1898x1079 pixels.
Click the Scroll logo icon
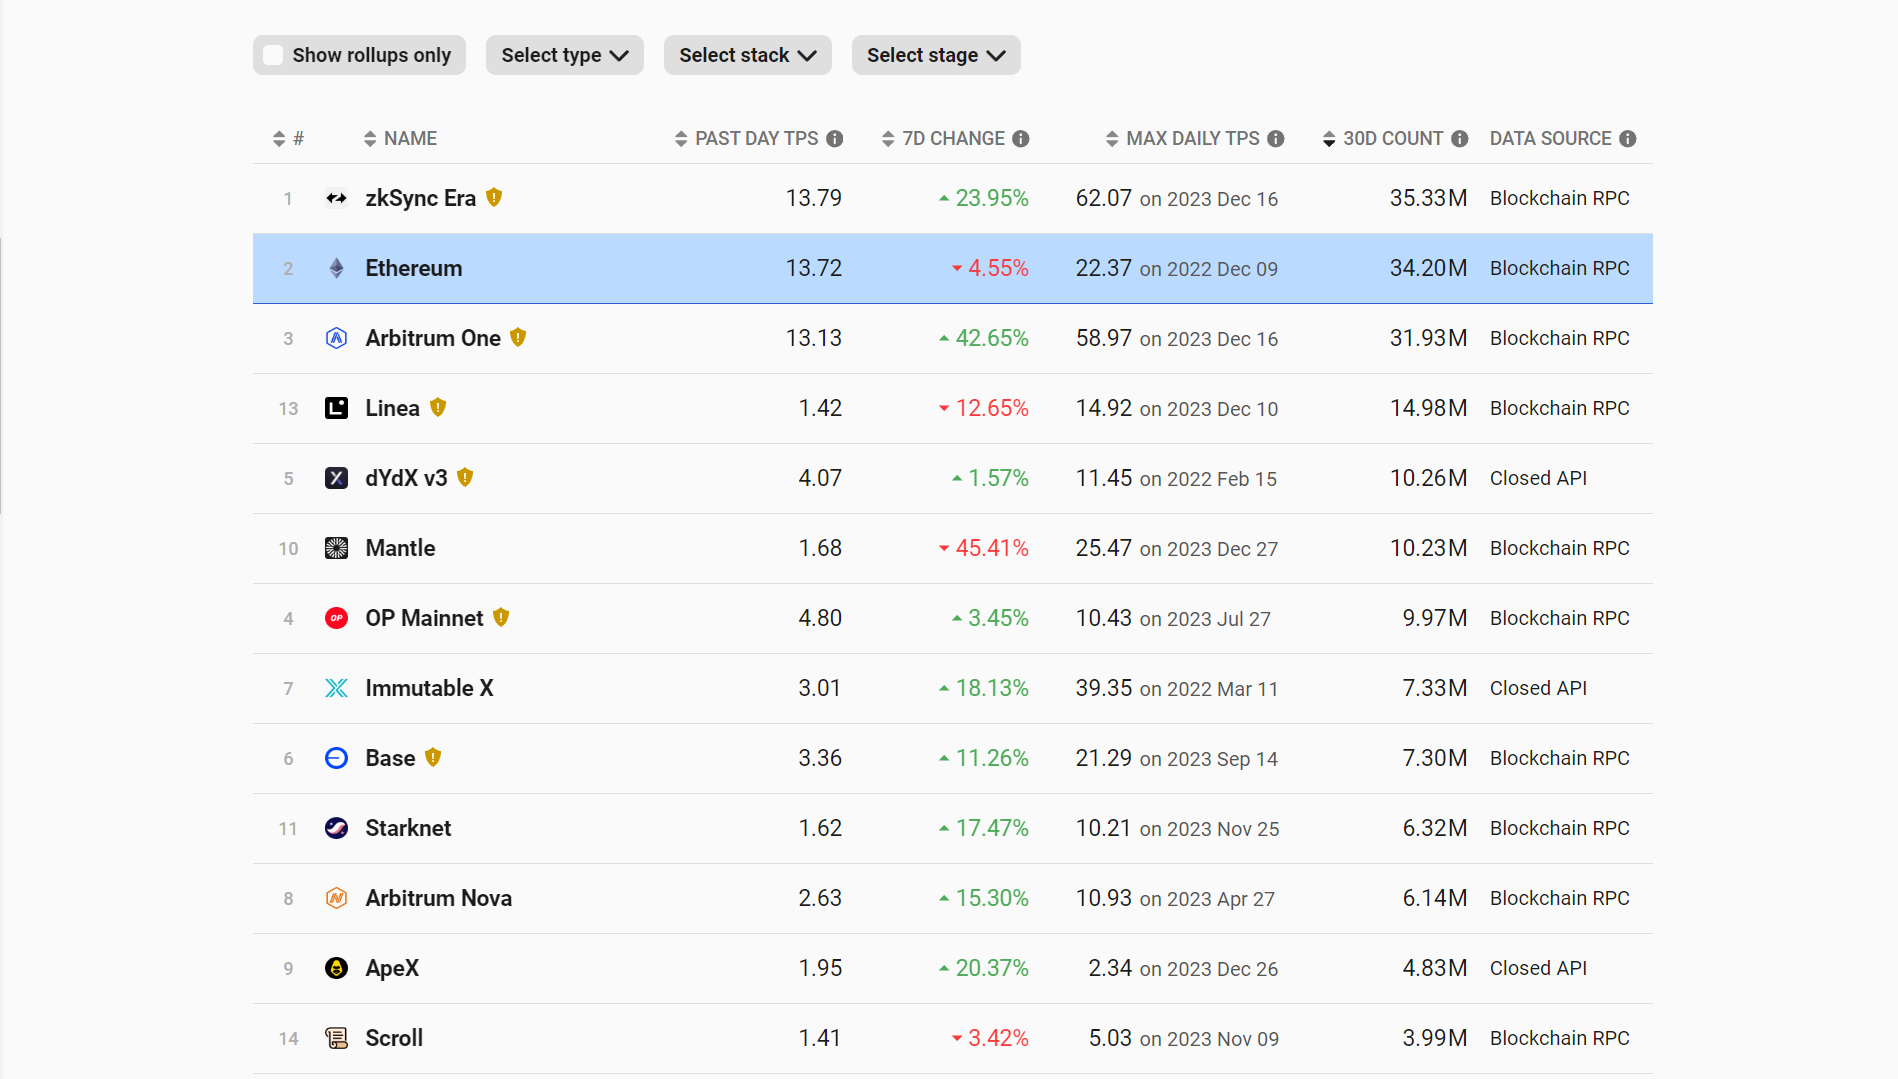click(x=337, y=1038)
